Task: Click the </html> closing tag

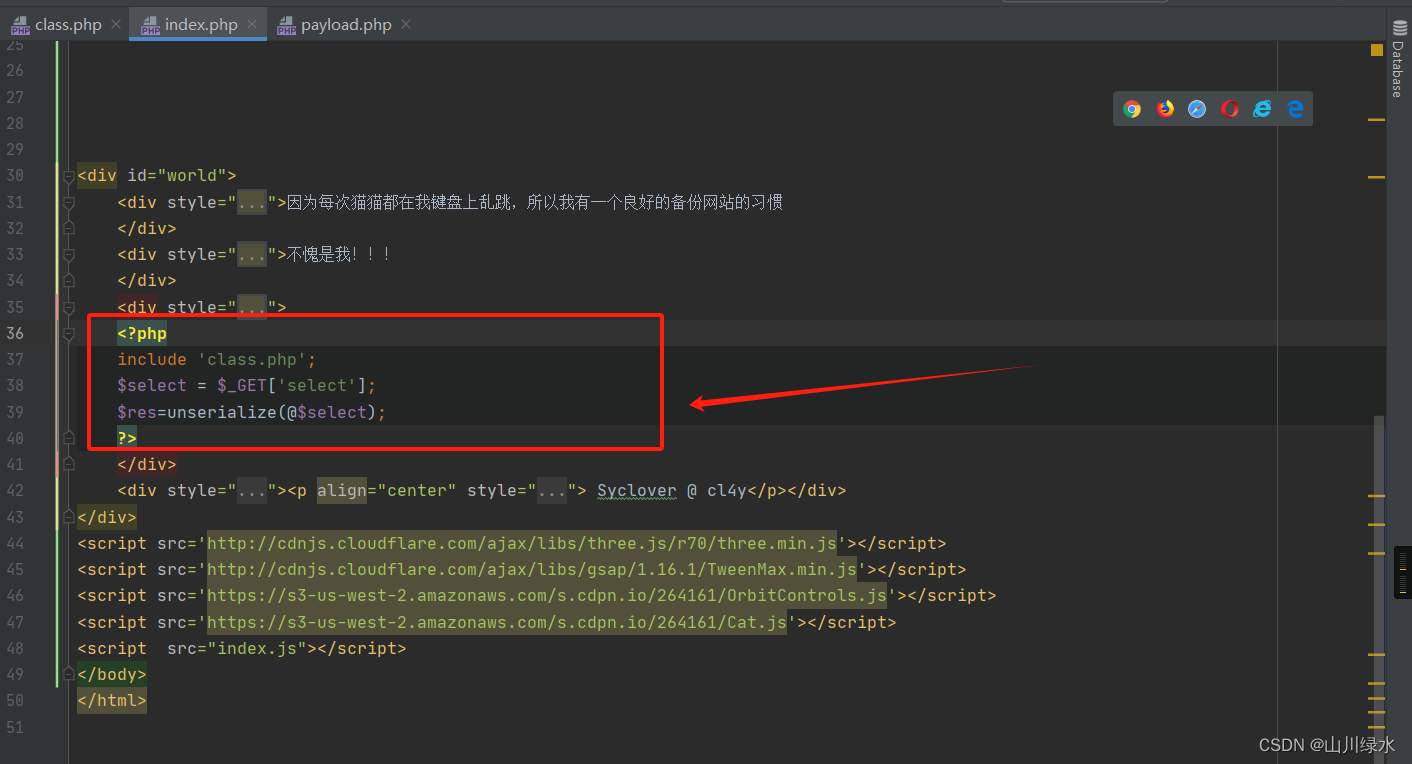Action: coord(112,701)
